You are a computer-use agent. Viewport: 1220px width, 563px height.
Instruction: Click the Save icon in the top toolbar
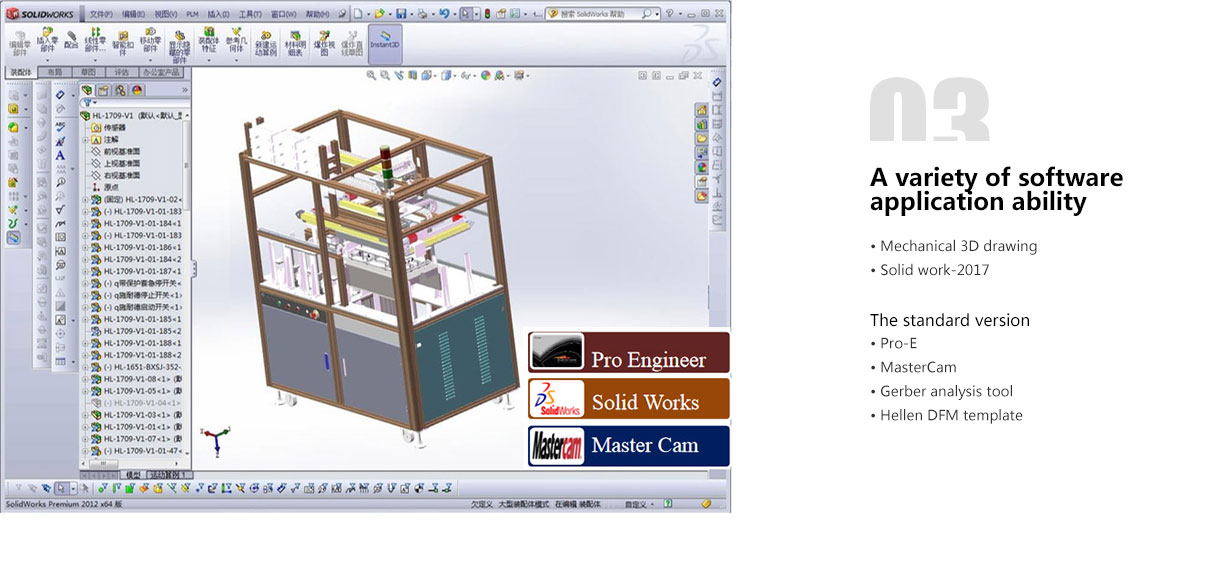click(x=400, y=14)
